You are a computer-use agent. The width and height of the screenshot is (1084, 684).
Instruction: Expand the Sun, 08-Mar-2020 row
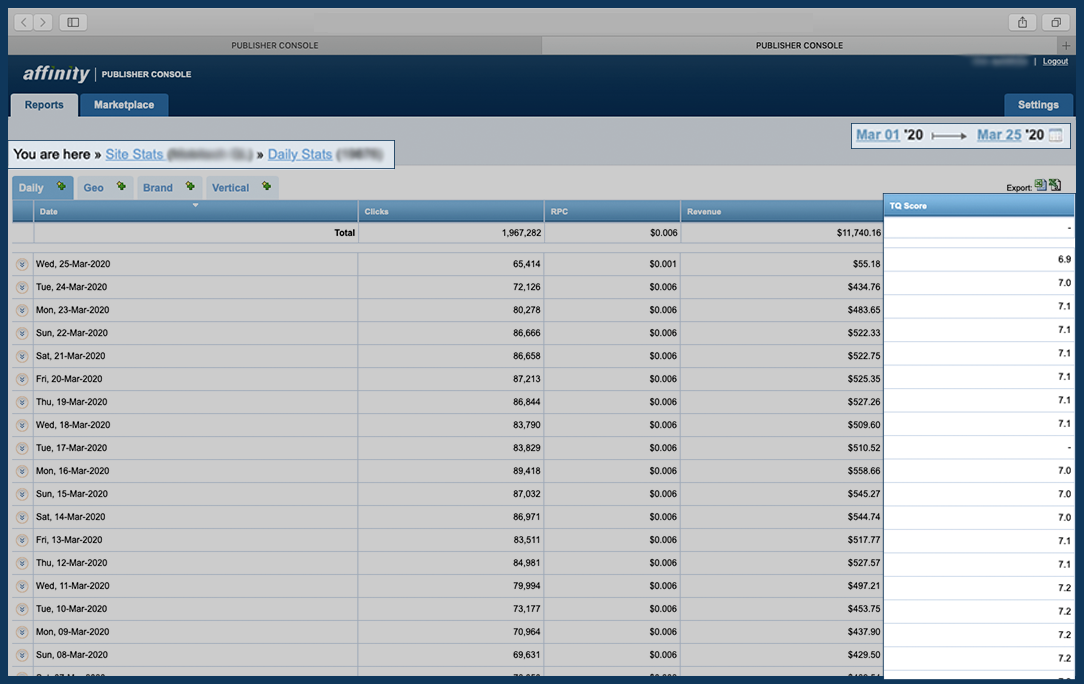[x=22, y=655]
